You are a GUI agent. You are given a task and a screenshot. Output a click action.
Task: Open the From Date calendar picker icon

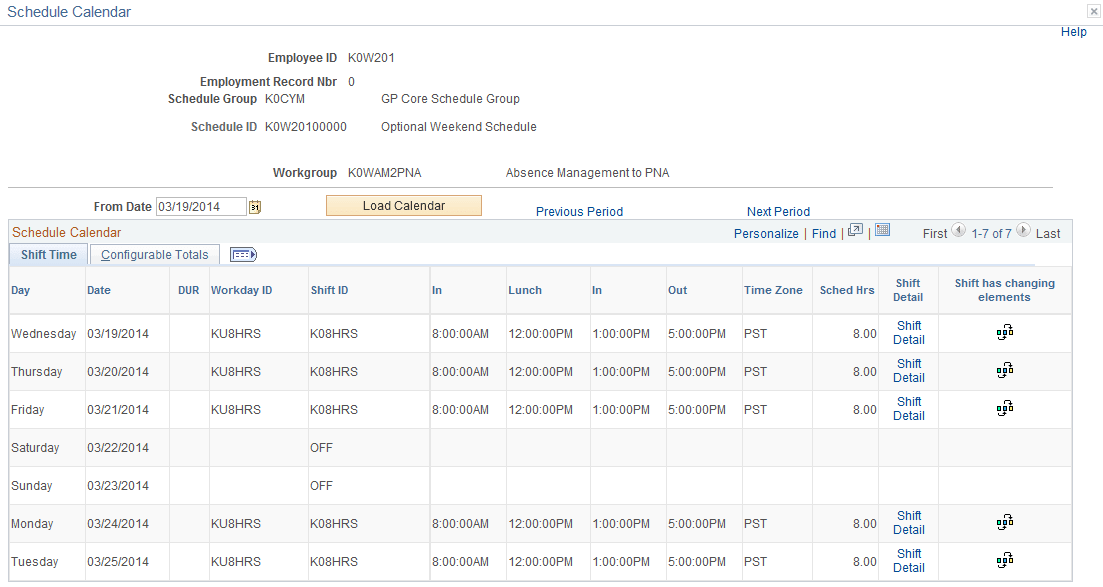click(255, 207)
